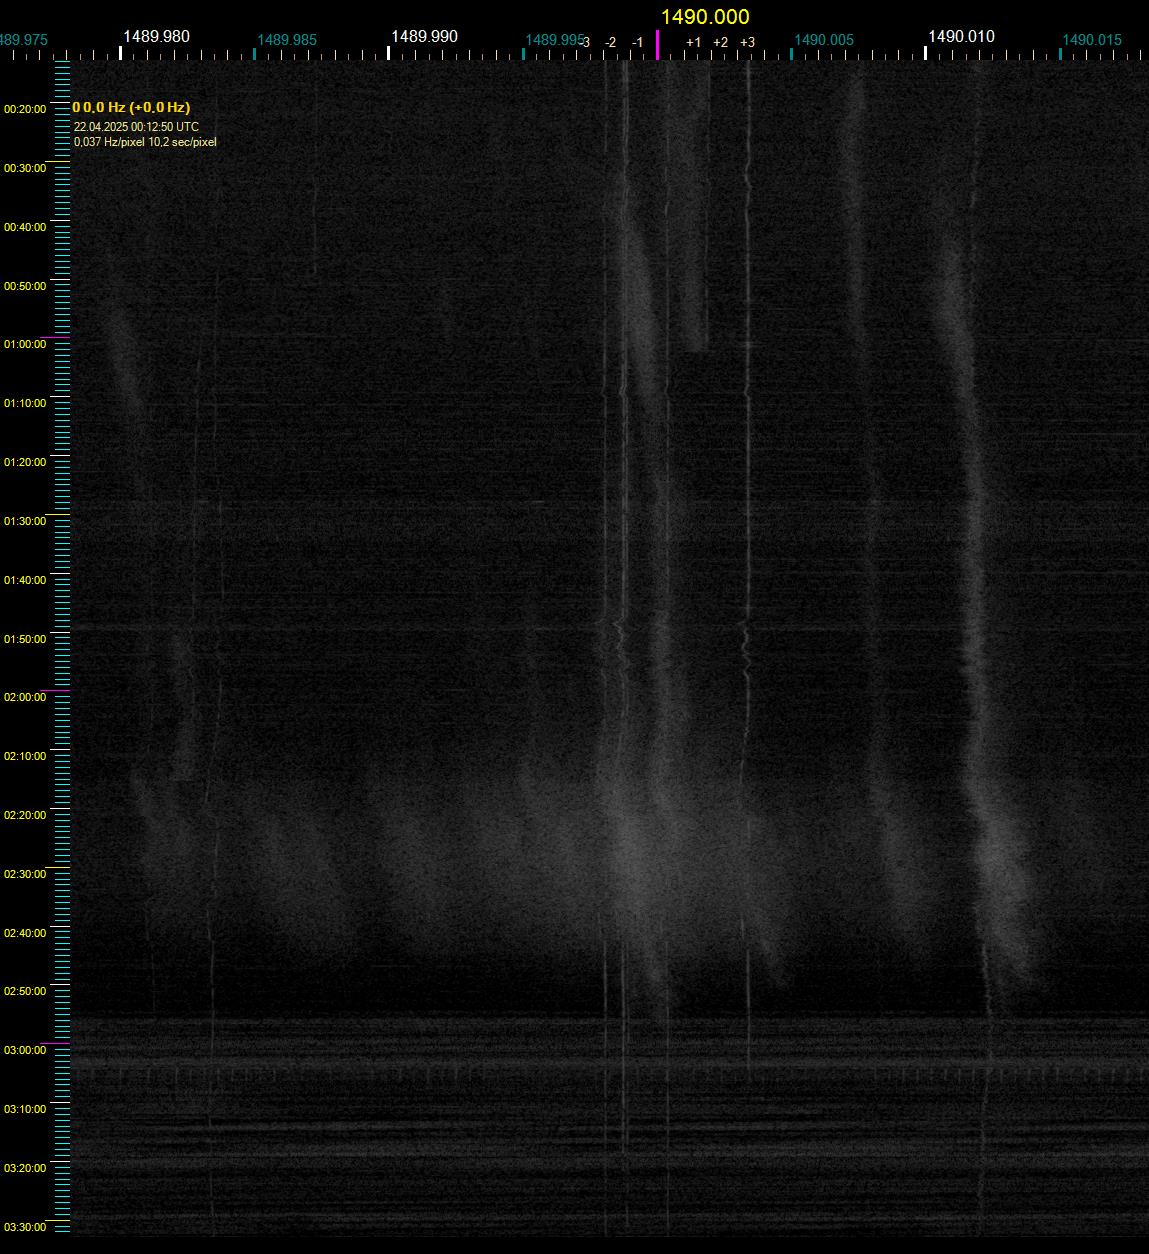
Task: Select the 1490.000 center frequency label
Action: coord(705,17)
